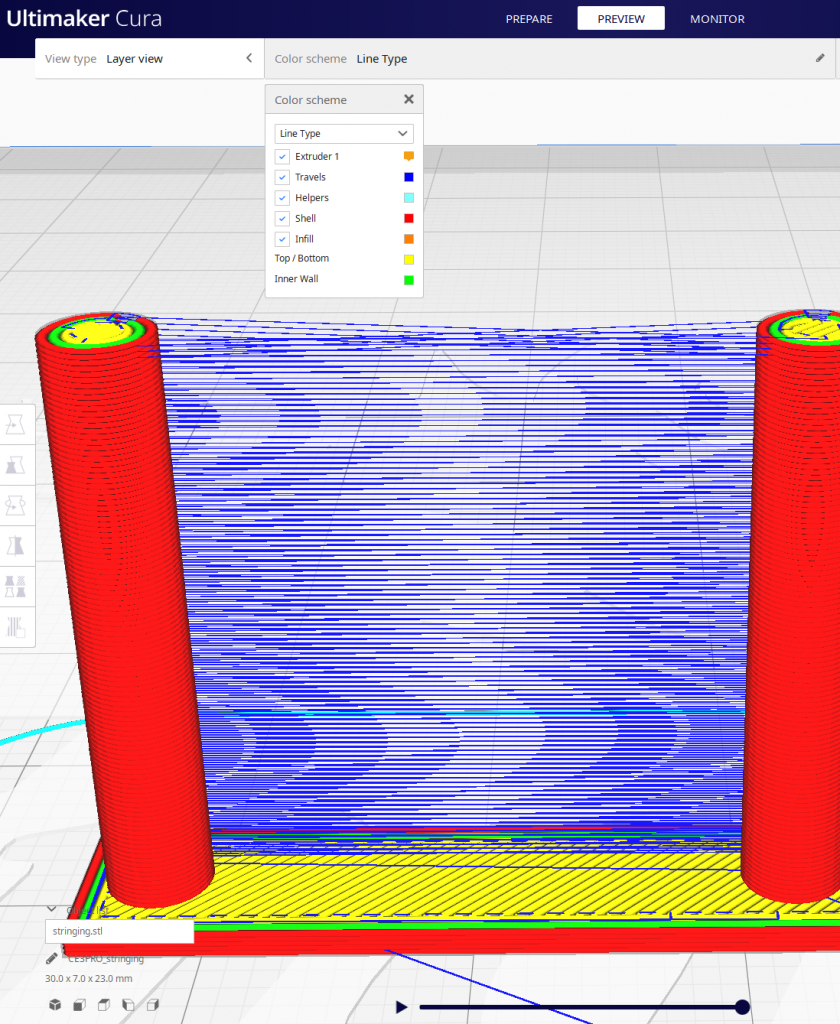Close the Color scheme panel

click(408, 100)
